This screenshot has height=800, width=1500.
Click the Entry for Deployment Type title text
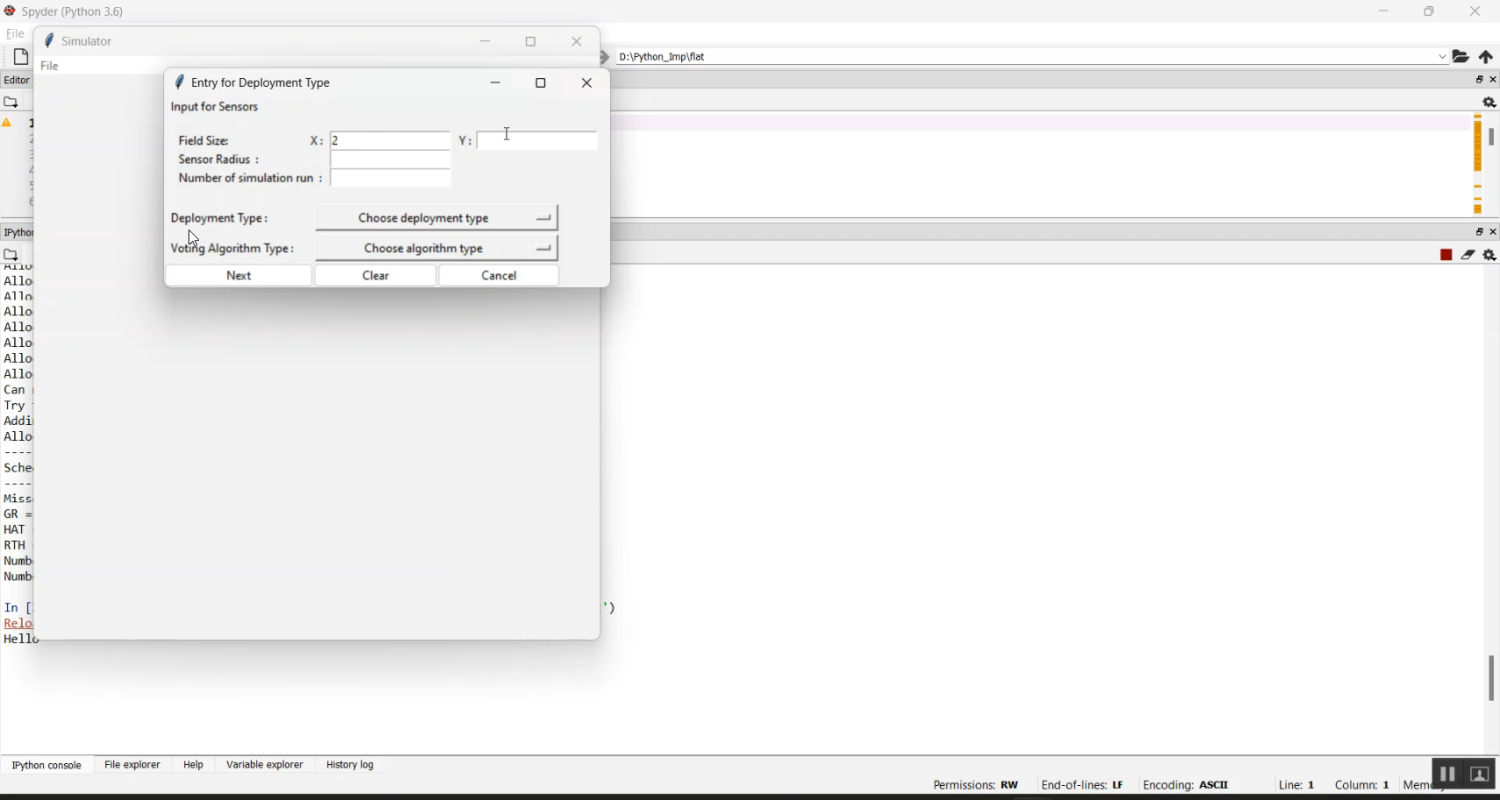[x=260, y=83]
